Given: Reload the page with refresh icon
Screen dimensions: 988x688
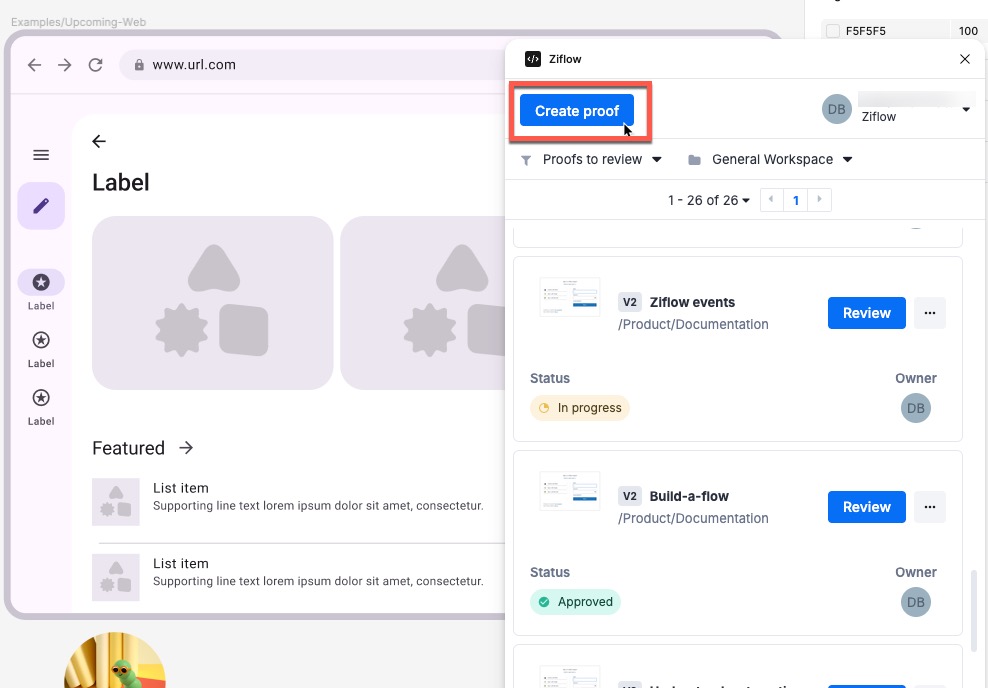Looking at the screenshot, I should [x=96, y=65].
